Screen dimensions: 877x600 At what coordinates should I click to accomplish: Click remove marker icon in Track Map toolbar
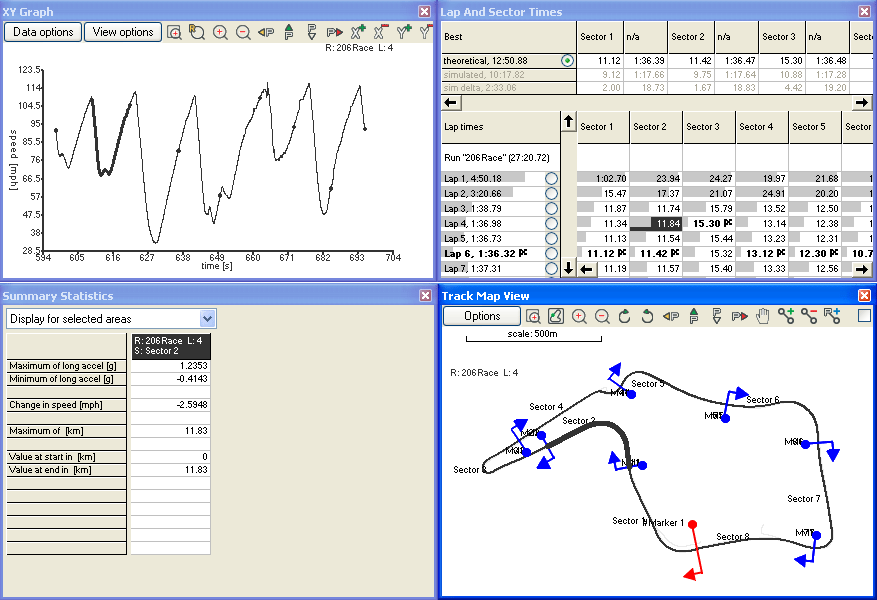[x=809, y=316]
